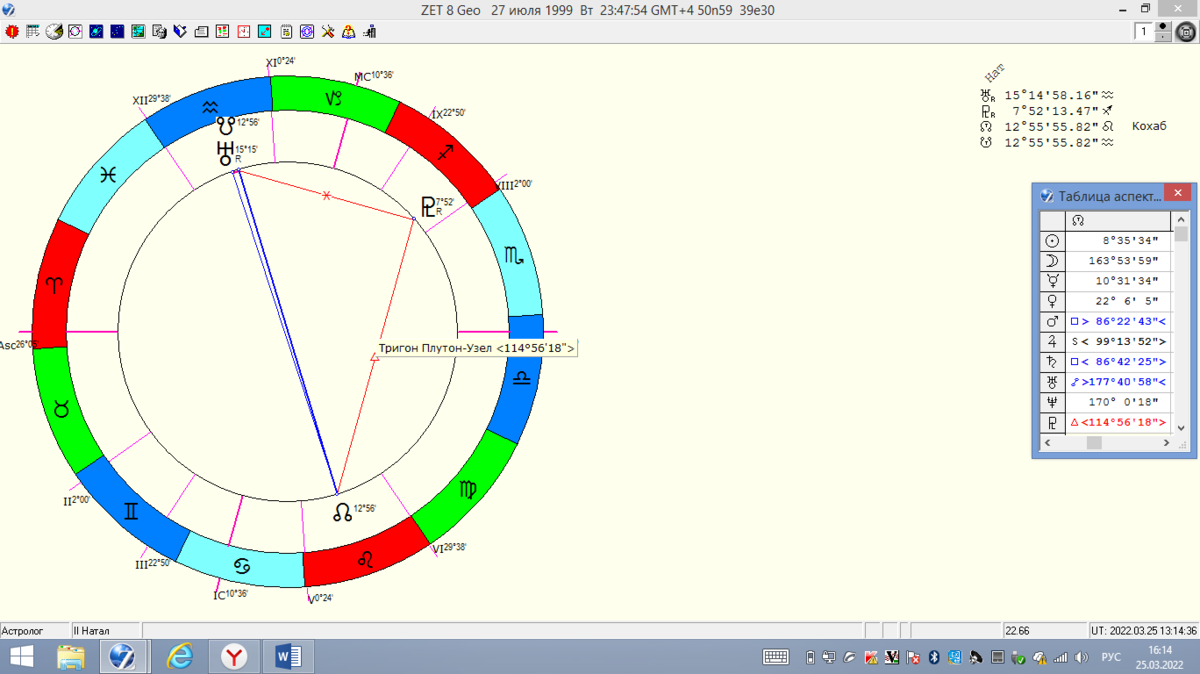Select the Sun row in aspect table
The height and width of the screenshot is (674, 1200).
coord(1105,241)
